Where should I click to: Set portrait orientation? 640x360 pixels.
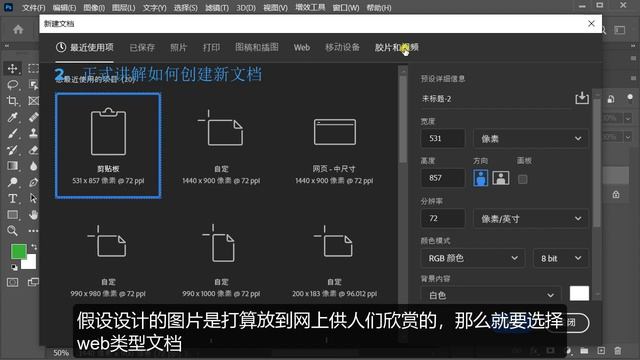coord(480,178)
